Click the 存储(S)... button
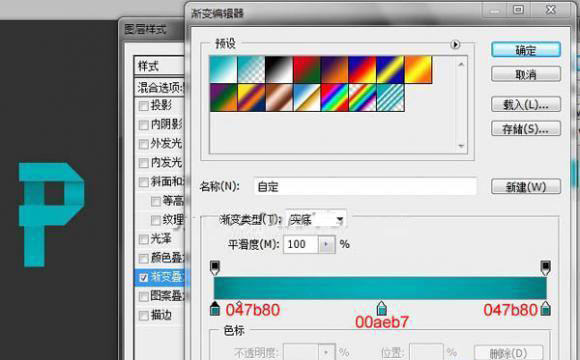This screenshot has height=360, width=580. [x=526, y=129]
